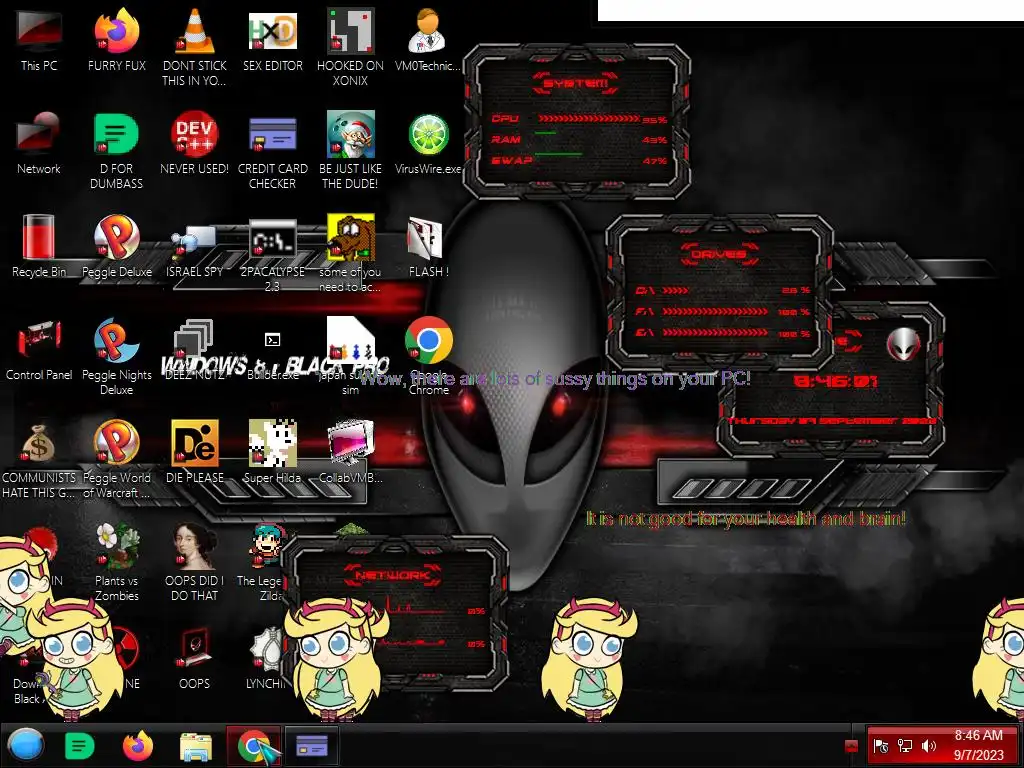Viewport: 1024px width, 768px height.
Task: Launch Firefox from the taskbar
Action: [138, 746]
